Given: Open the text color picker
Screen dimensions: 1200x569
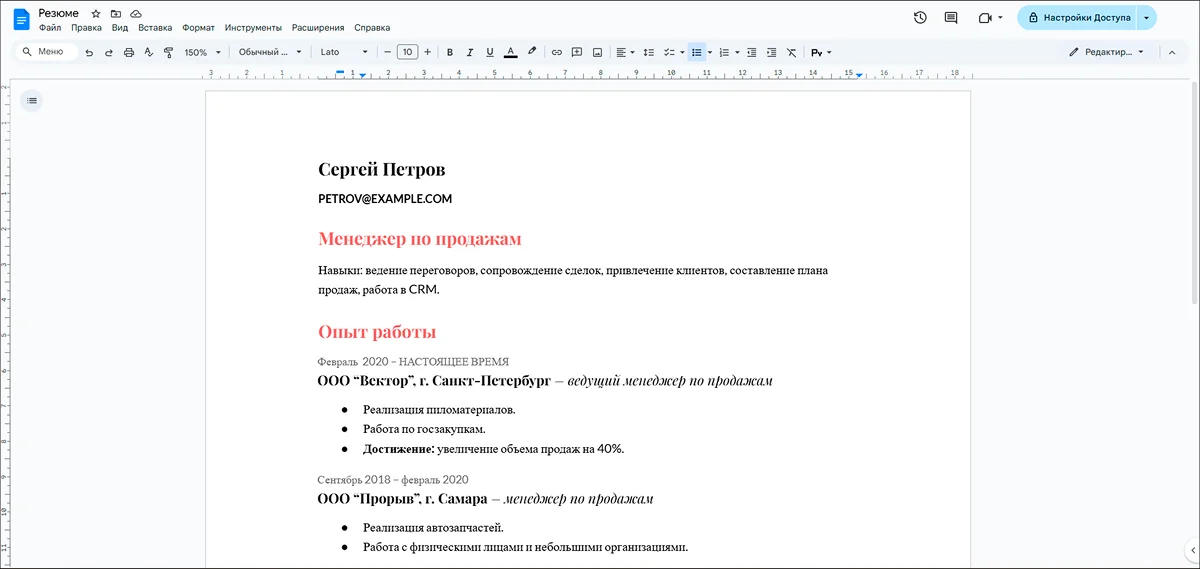Looking at the screenshot, I should click(x=511, y=52).
